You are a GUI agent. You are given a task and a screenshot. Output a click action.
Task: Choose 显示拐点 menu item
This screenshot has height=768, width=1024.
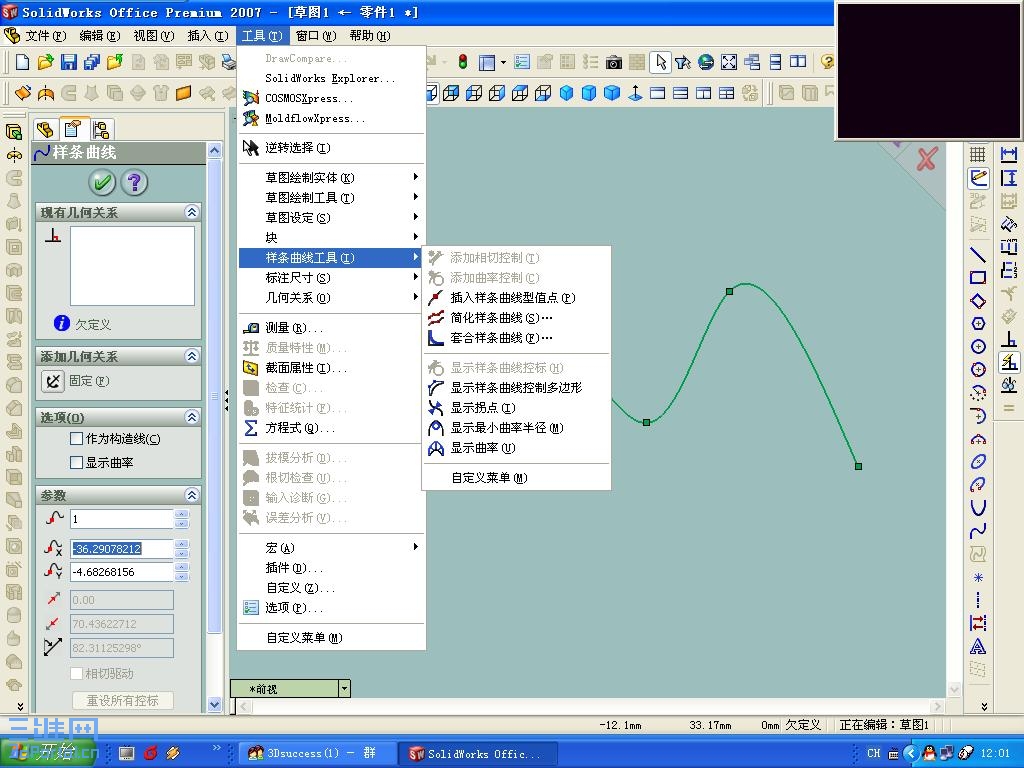pyautogui.click(x=516, y=408)
